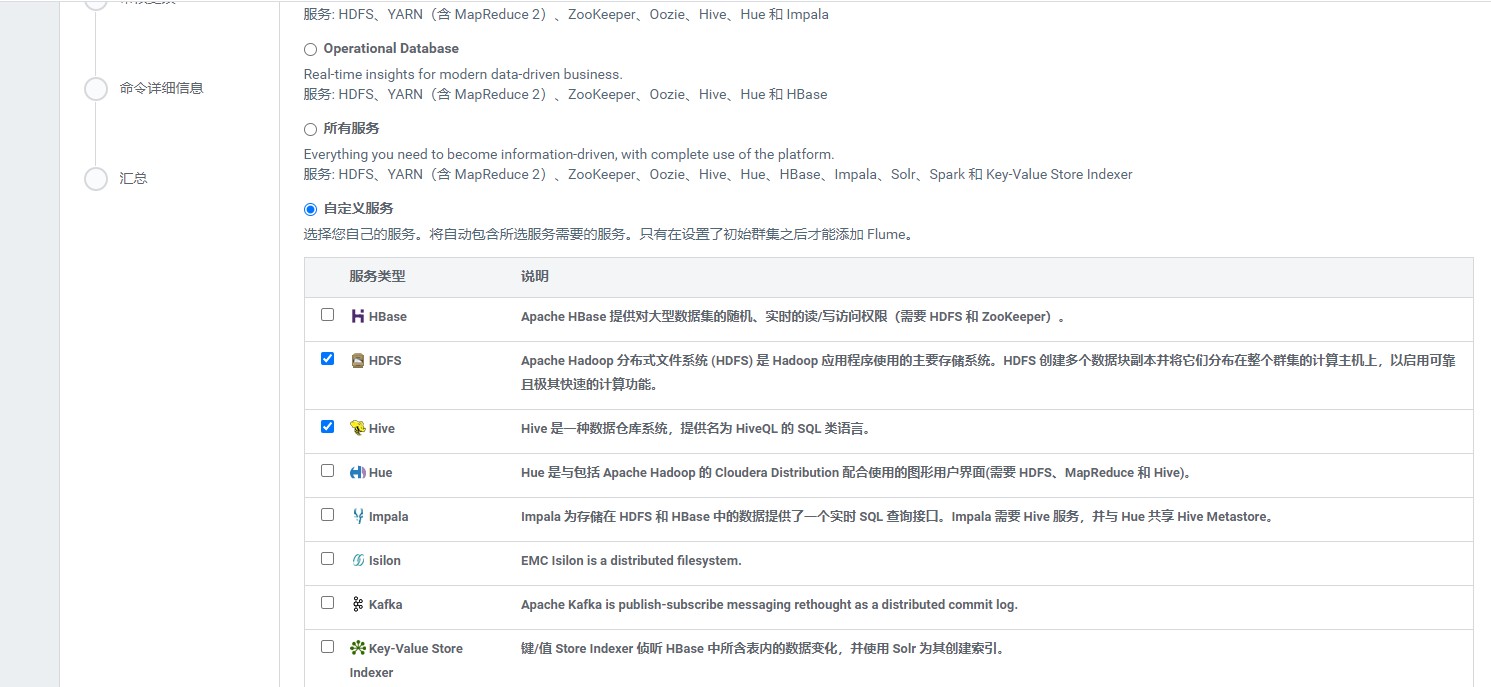The image size is (1491, 687).
Task: Check the Isilon service checkbox
Action: pyautogui.click(x=327, y=558)
